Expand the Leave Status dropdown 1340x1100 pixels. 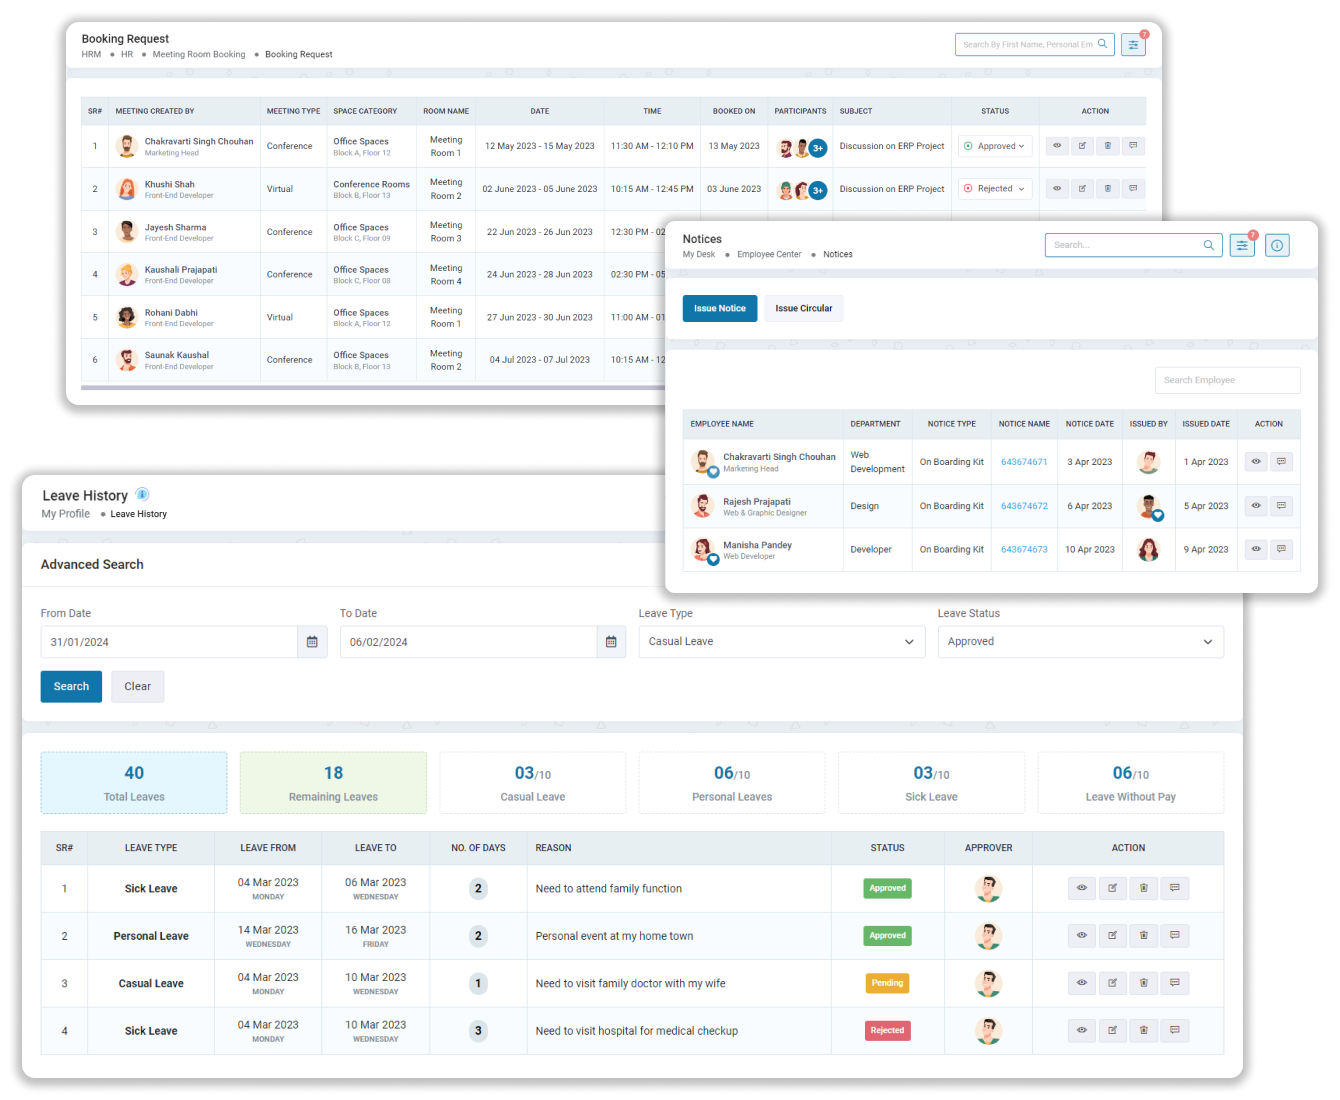pos(1080,642)
